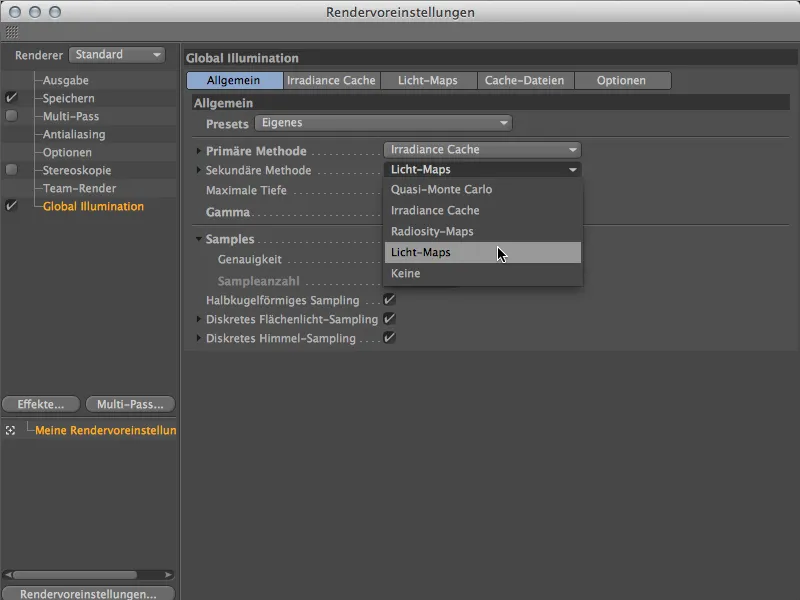
Task: Select Optionen in the left tree
Action: tap(67, 152)
